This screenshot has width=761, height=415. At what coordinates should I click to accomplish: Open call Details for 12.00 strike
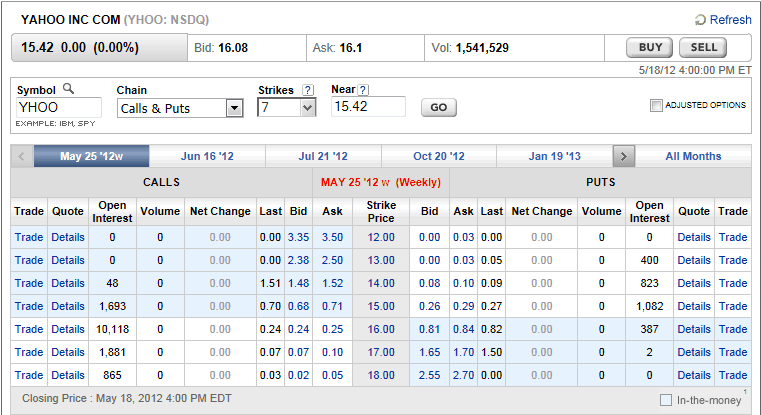68,237
